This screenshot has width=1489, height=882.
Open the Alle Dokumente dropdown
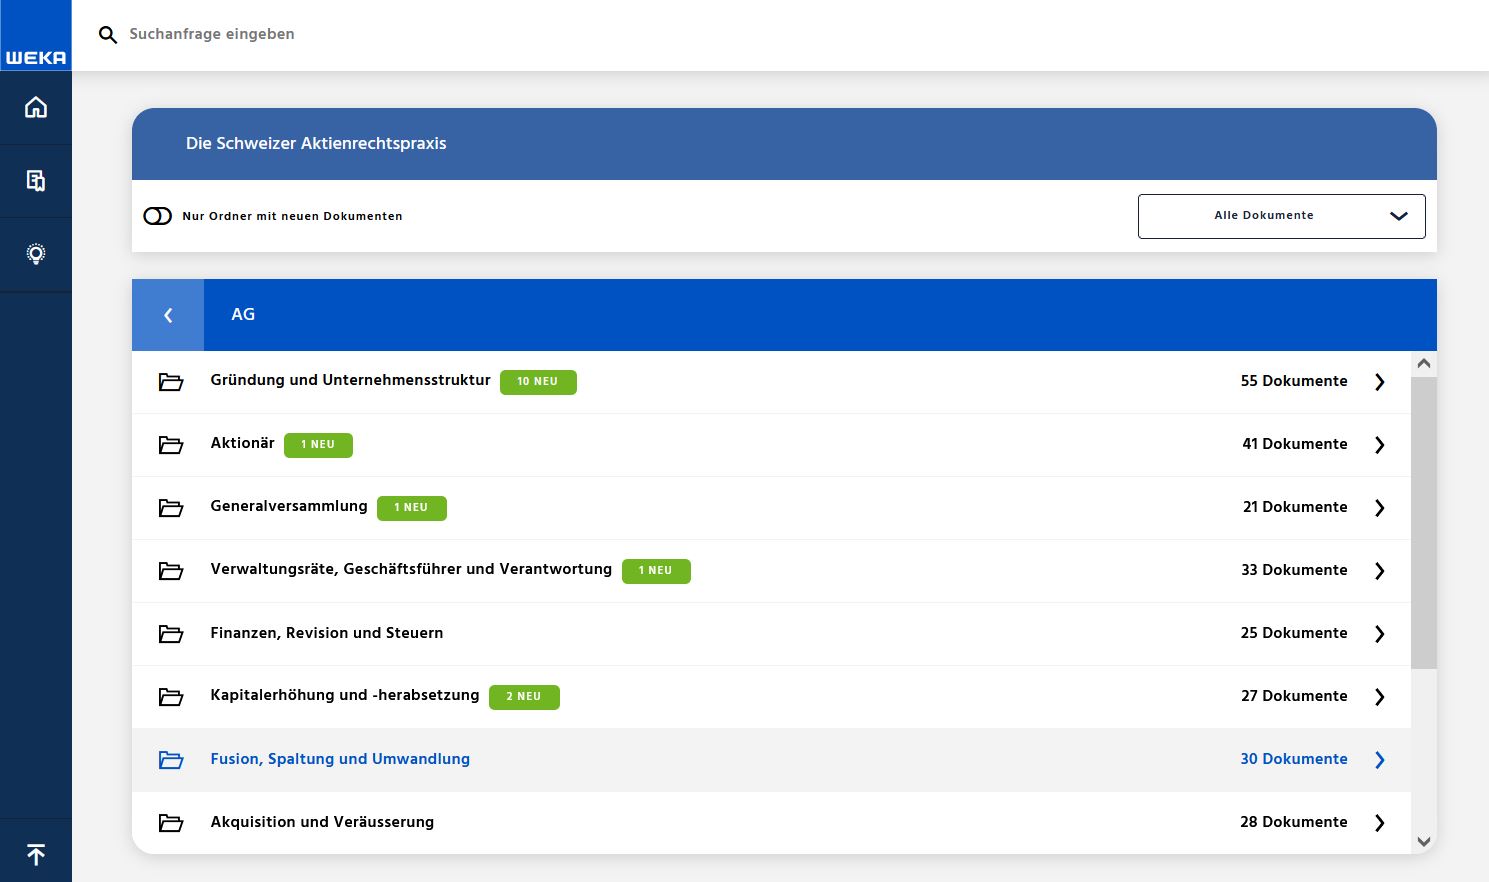1281,216
